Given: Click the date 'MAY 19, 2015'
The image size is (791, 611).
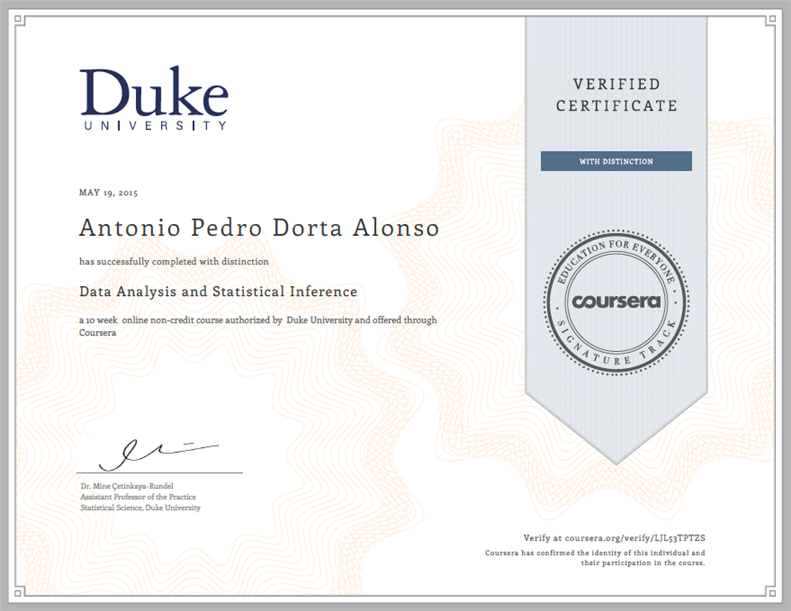Looking at the screenshot, I should click(x=108, y=192).
